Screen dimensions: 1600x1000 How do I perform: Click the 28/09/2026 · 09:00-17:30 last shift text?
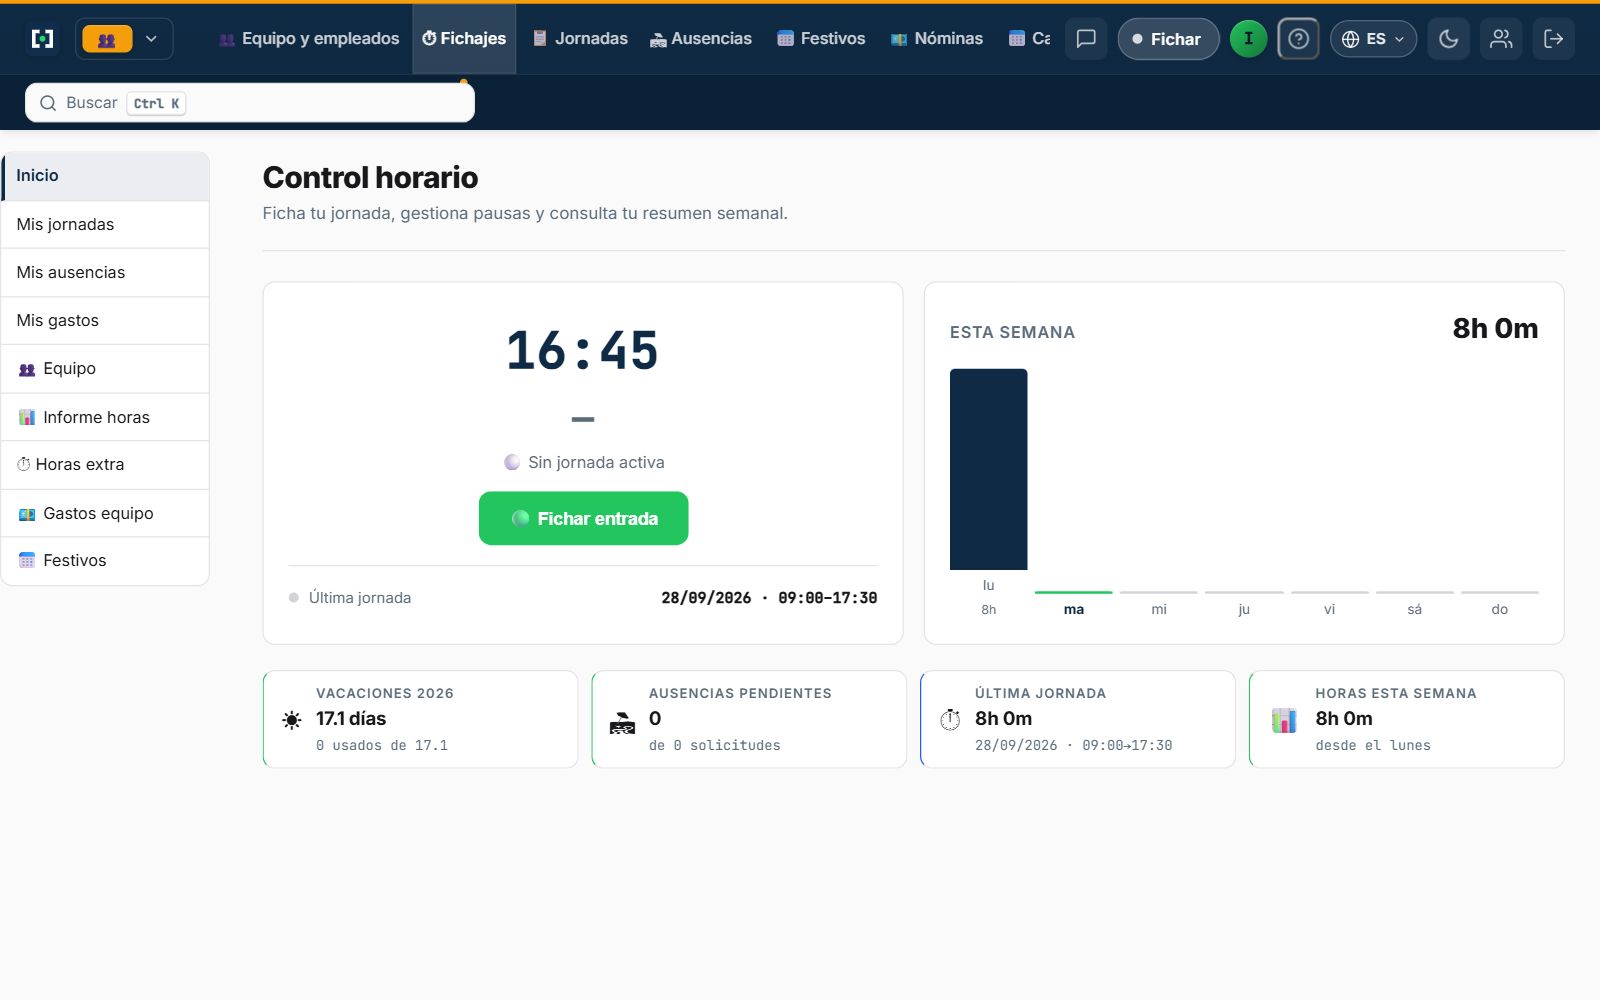769,598
